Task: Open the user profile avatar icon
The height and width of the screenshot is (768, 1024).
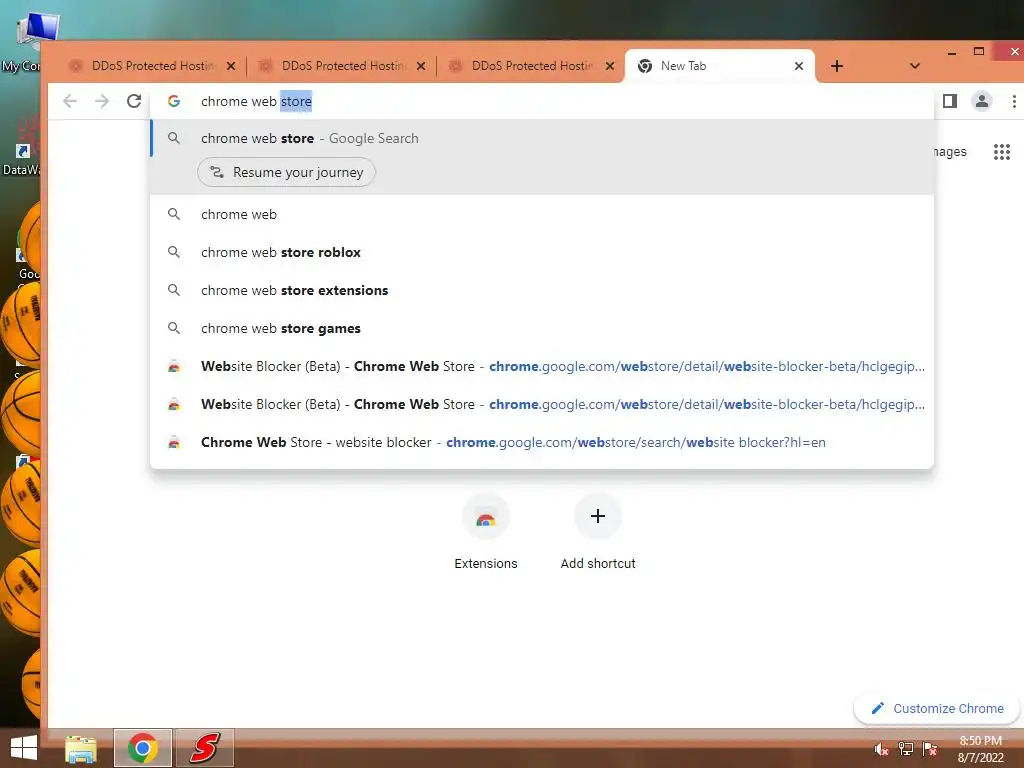Action: [x=982, y=101]
